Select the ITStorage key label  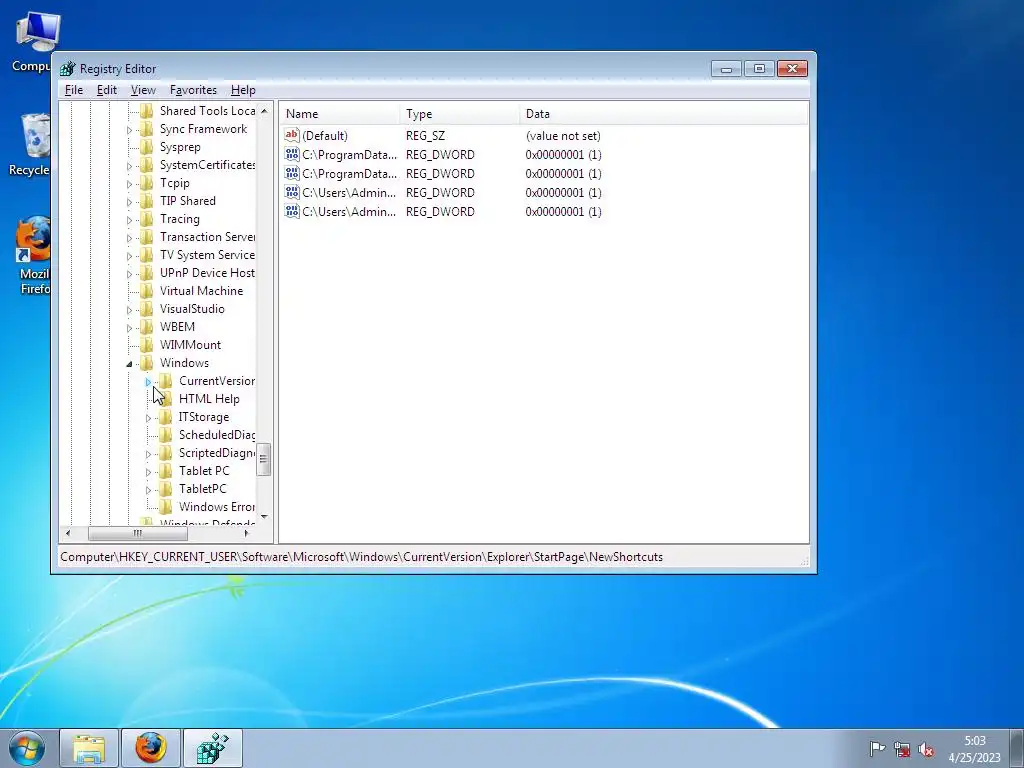click(204, 417)
